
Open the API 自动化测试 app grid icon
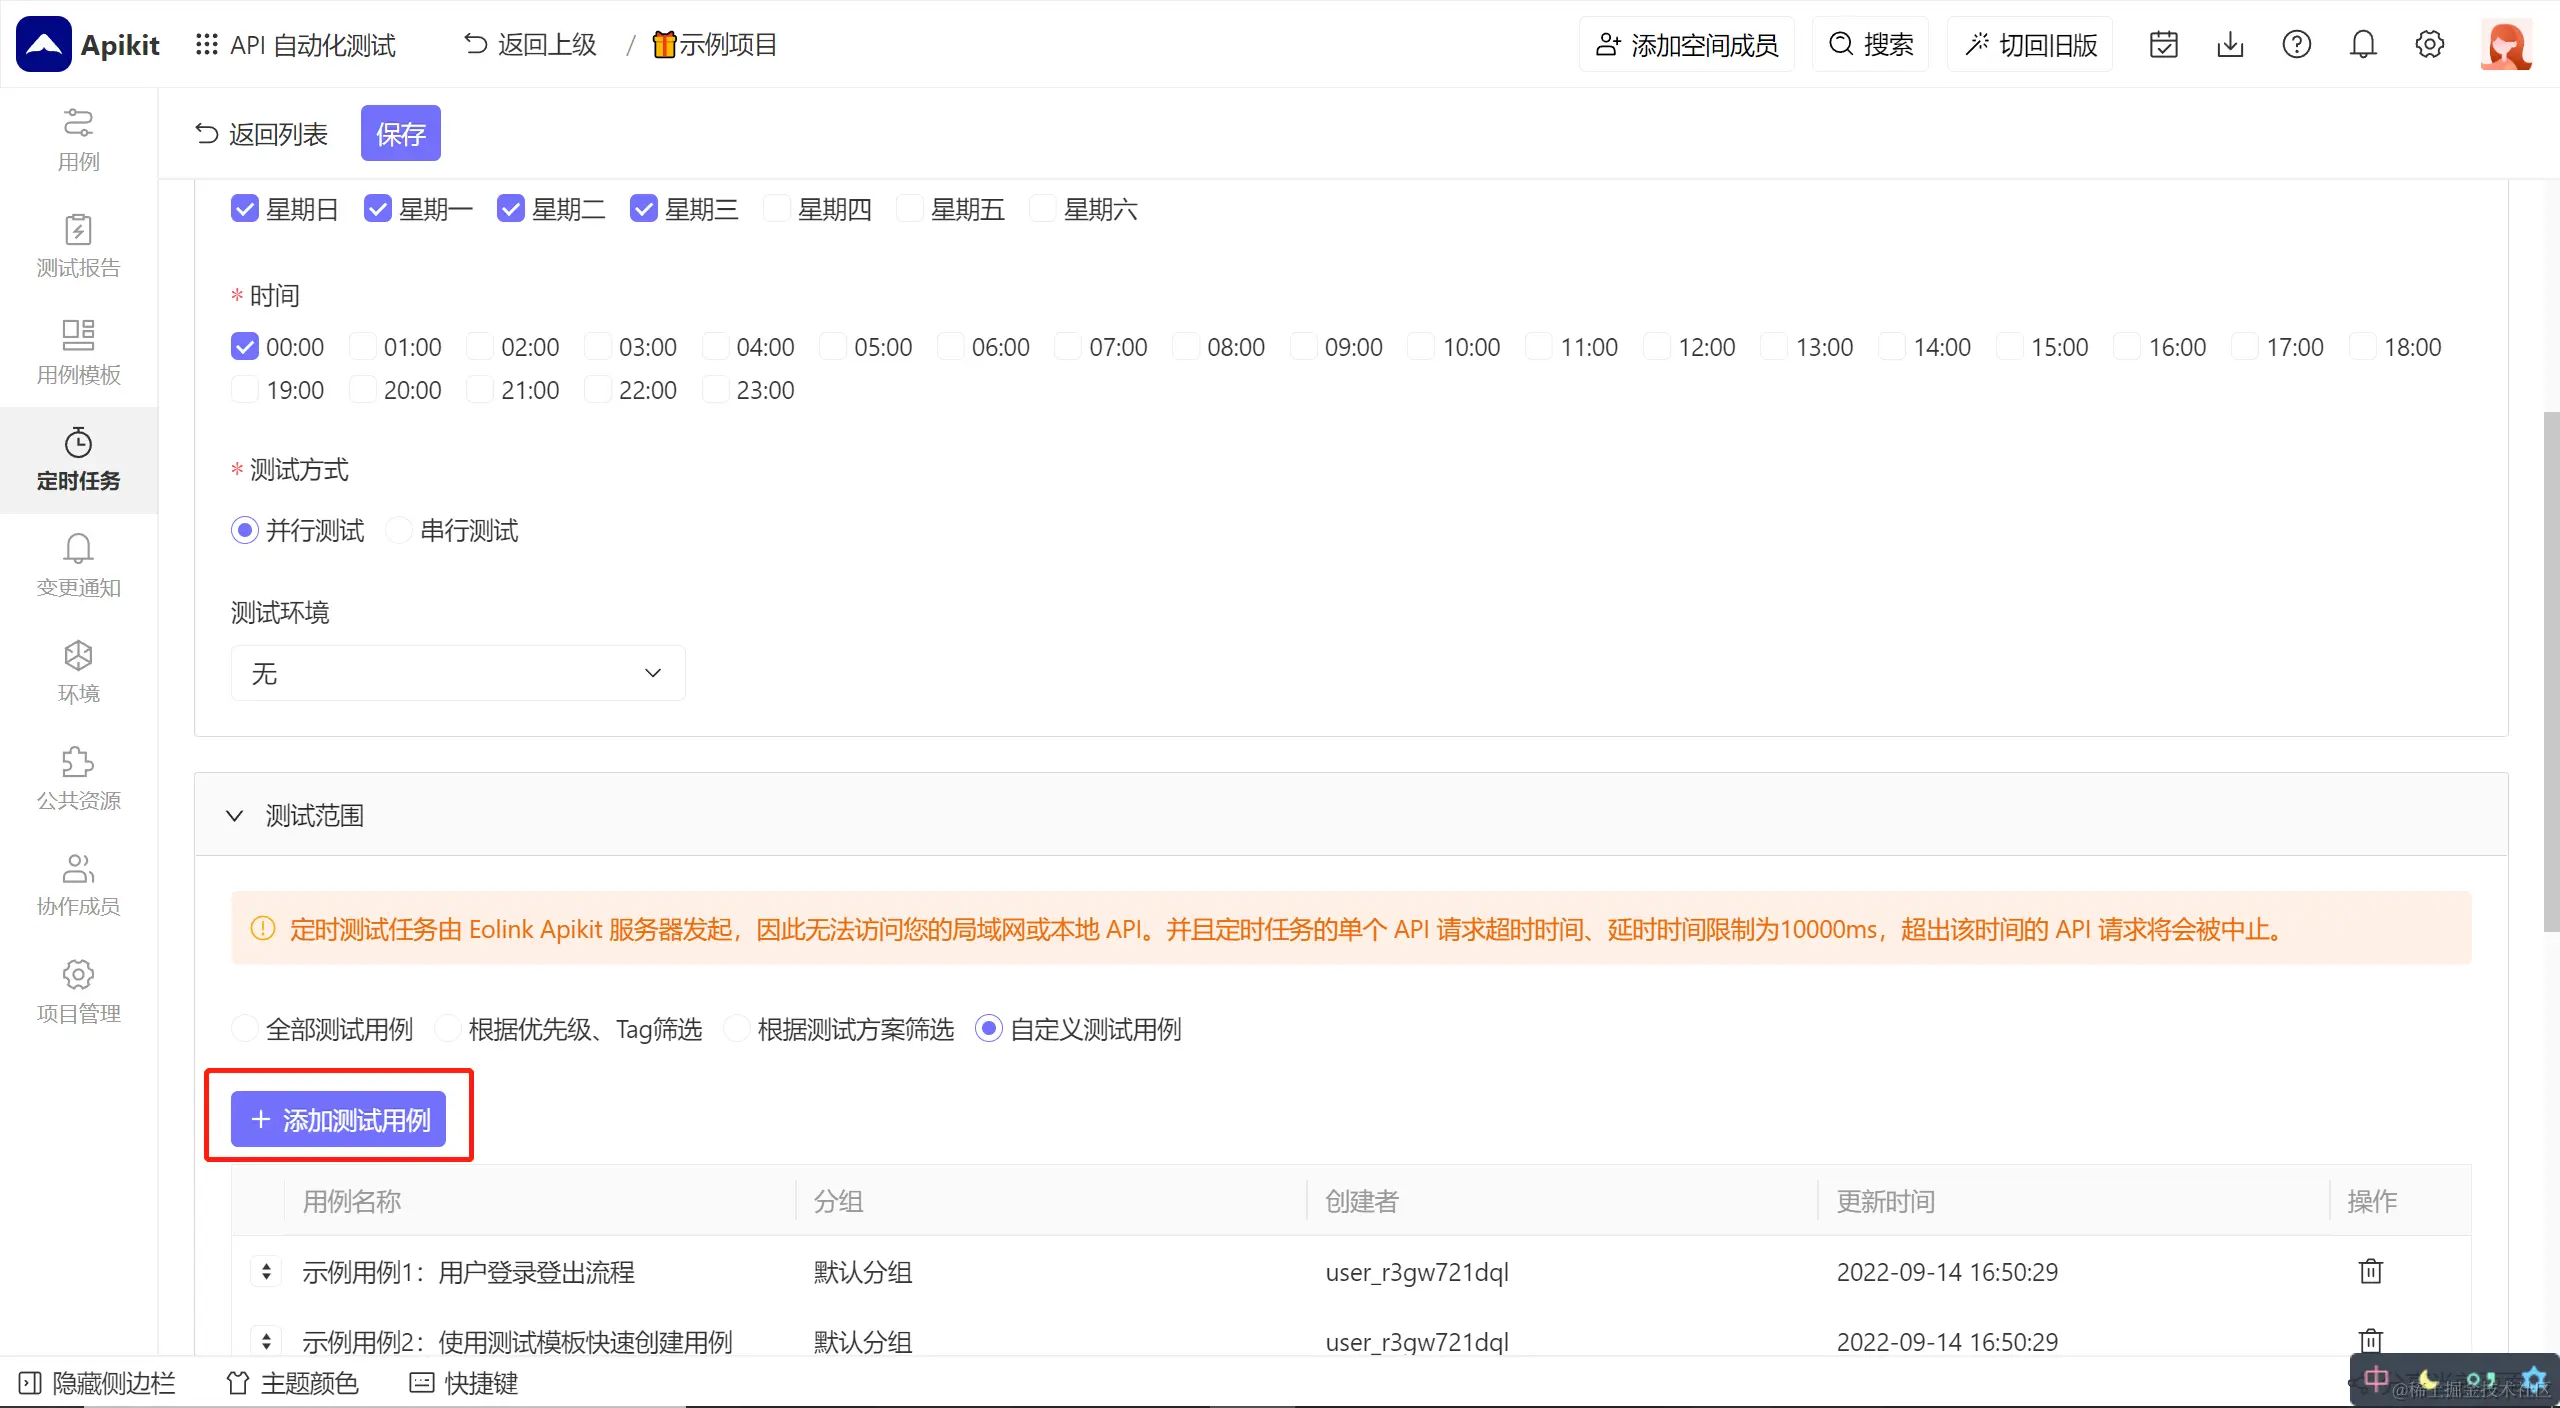coord(206,45)
